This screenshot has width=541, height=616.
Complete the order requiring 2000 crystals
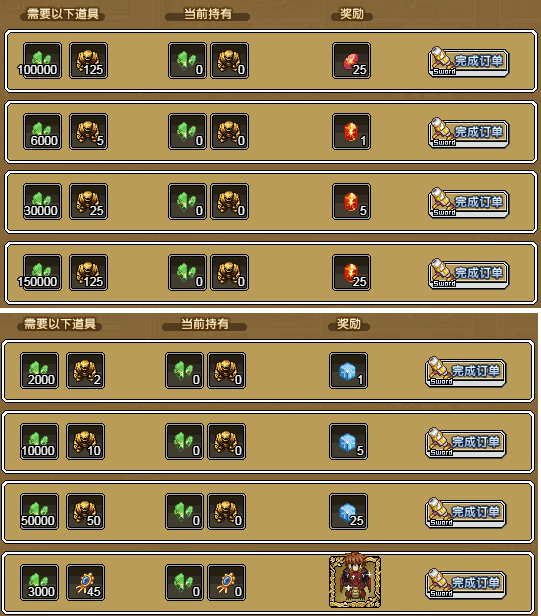[466, 372]
